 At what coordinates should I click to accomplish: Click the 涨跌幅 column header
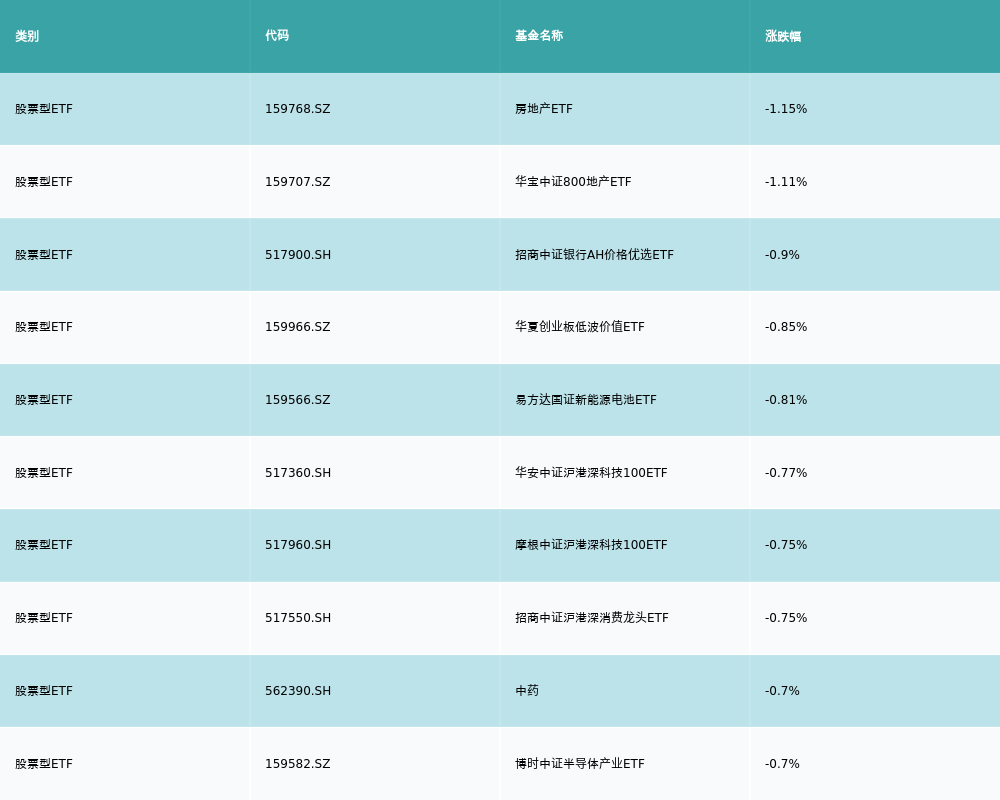tap(783, 36)
